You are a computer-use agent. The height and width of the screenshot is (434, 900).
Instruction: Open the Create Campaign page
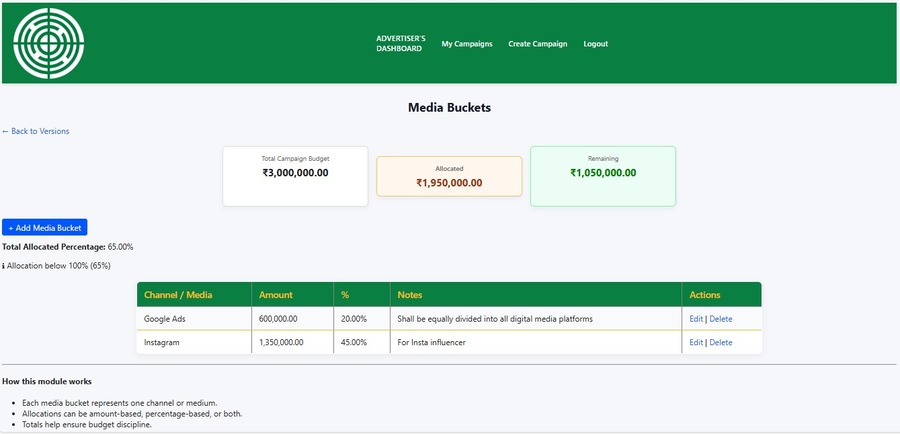coord(537,44)
